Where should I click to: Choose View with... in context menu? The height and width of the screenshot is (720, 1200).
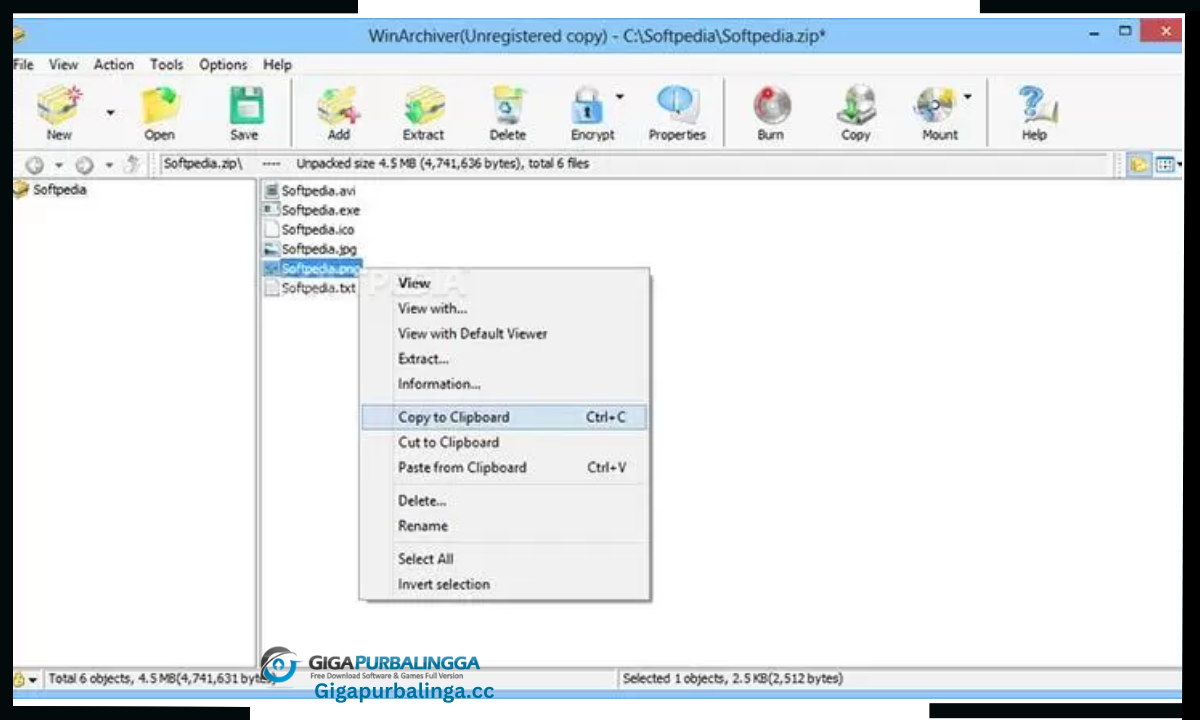point(505,308)
